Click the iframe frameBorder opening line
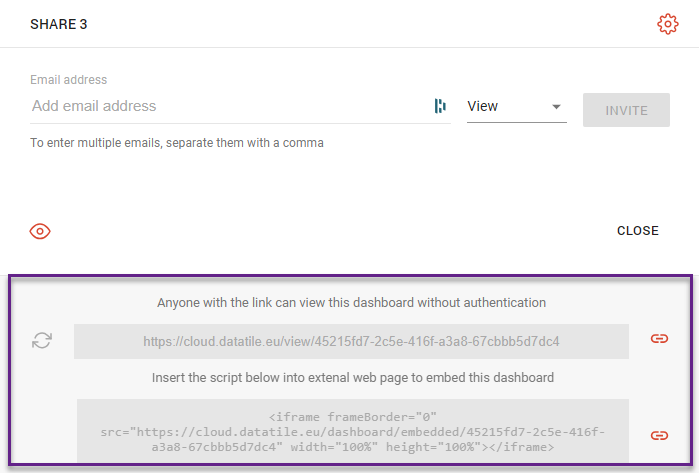This screenshot has height=473, width=699. (x=353, y=415)
